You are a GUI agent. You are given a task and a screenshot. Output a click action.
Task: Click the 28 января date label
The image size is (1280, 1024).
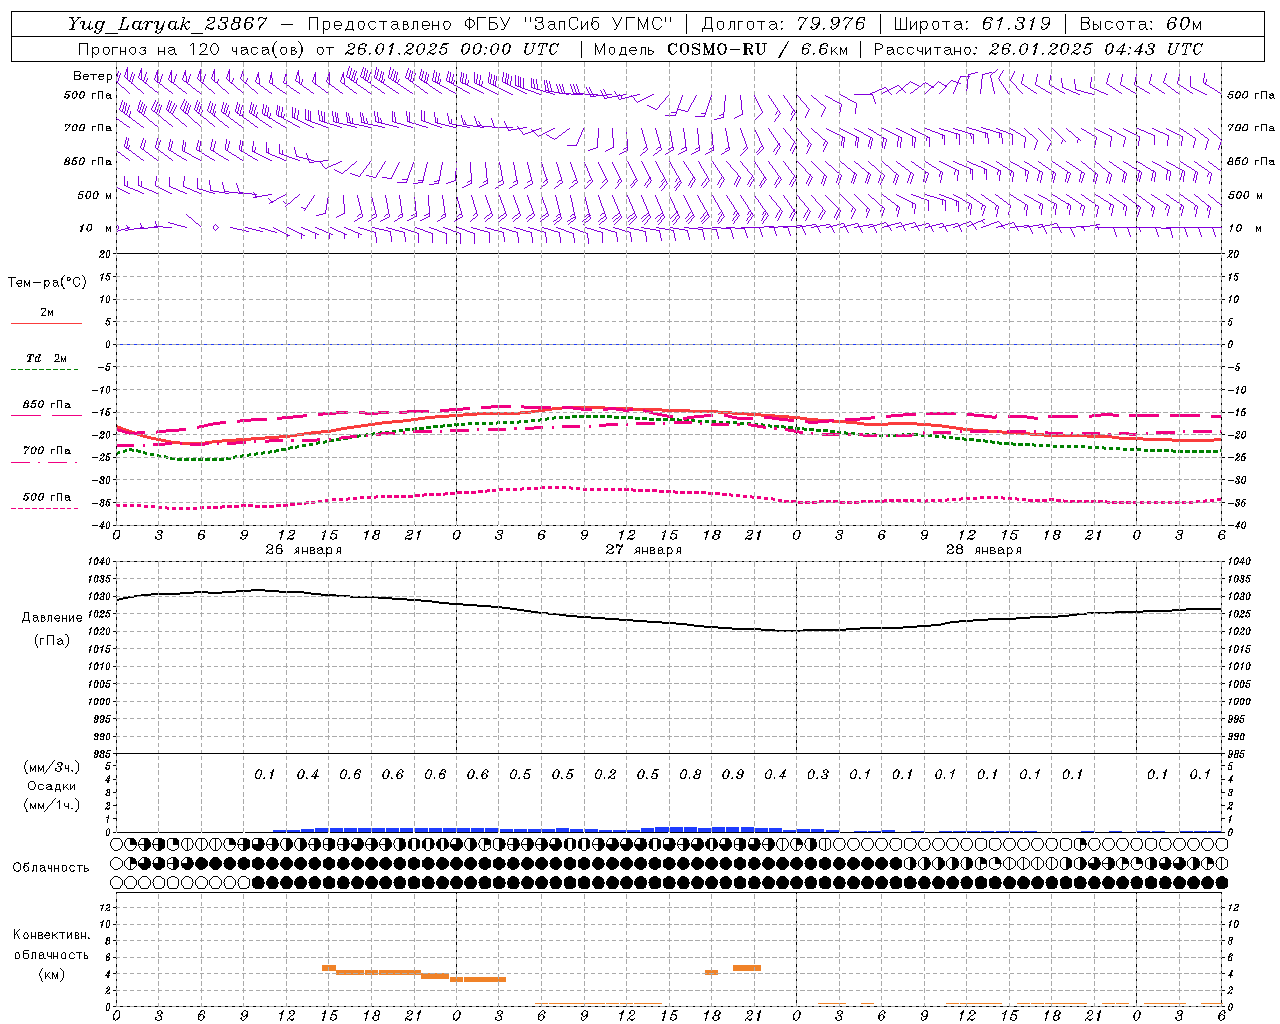coord(984,550)
